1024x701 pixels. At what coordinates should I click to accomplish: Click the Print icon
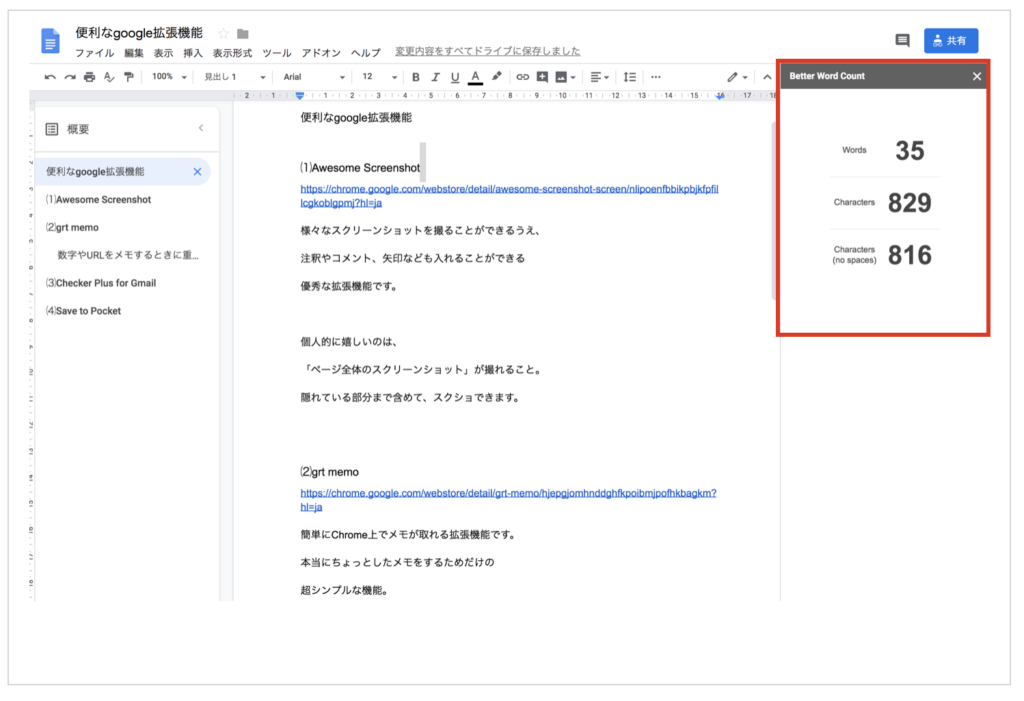coord(89,77)
